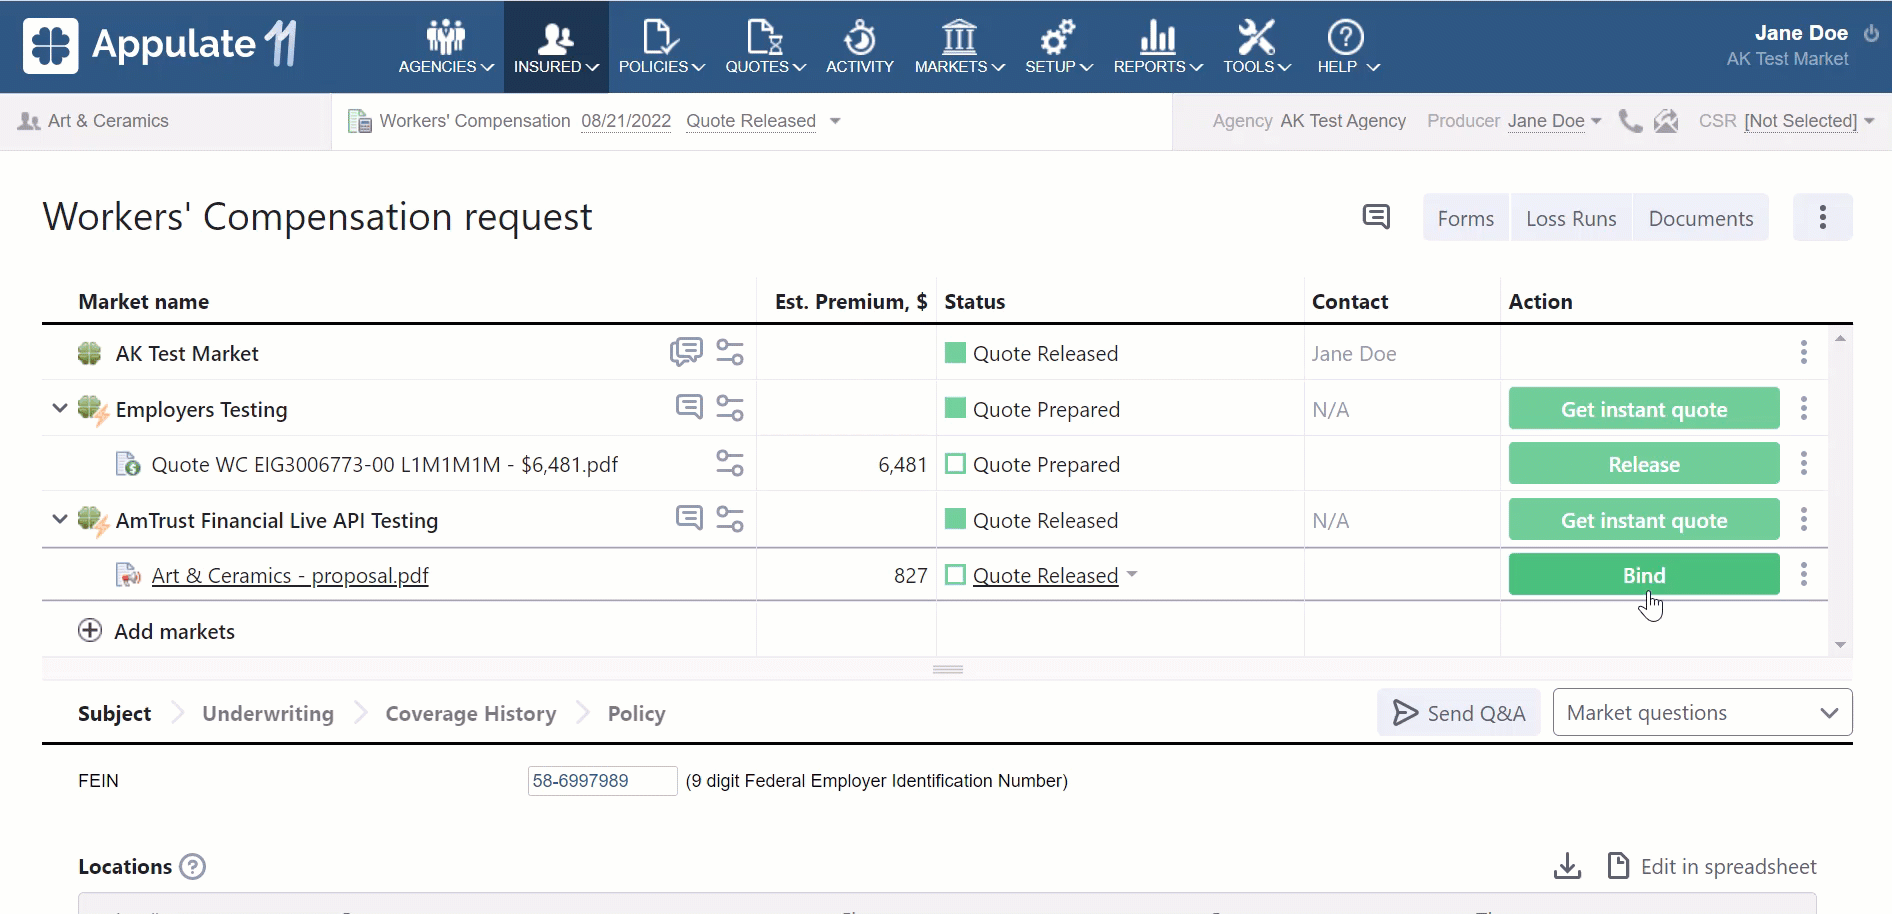Open the Tools menu
This screenshot has height=914, width=1892.
(1257, 47)
